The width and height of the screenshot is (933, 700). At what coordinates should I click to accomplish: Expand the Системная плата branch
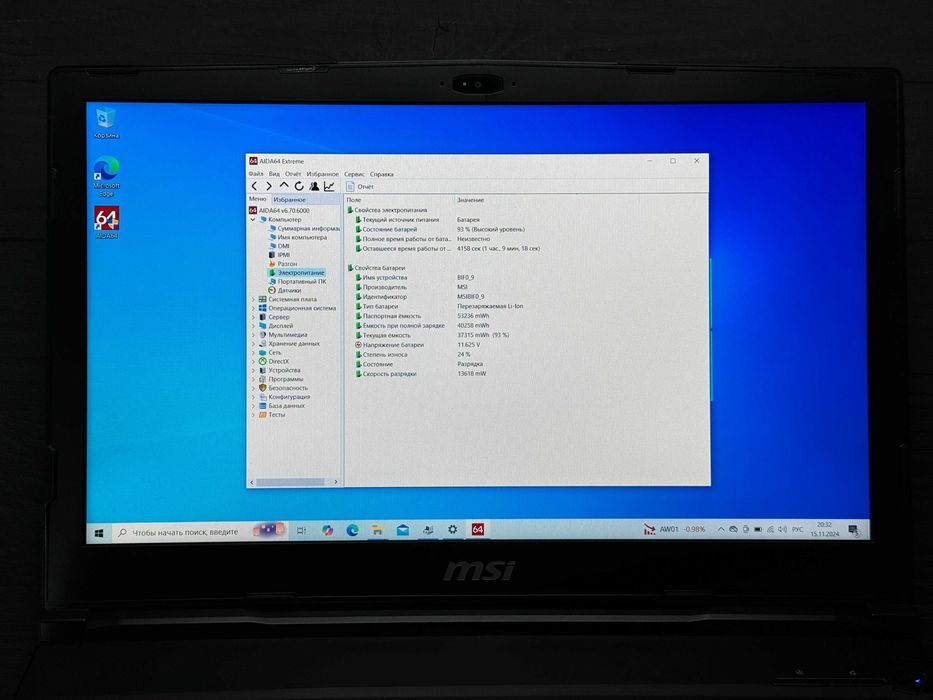(253, 299)
